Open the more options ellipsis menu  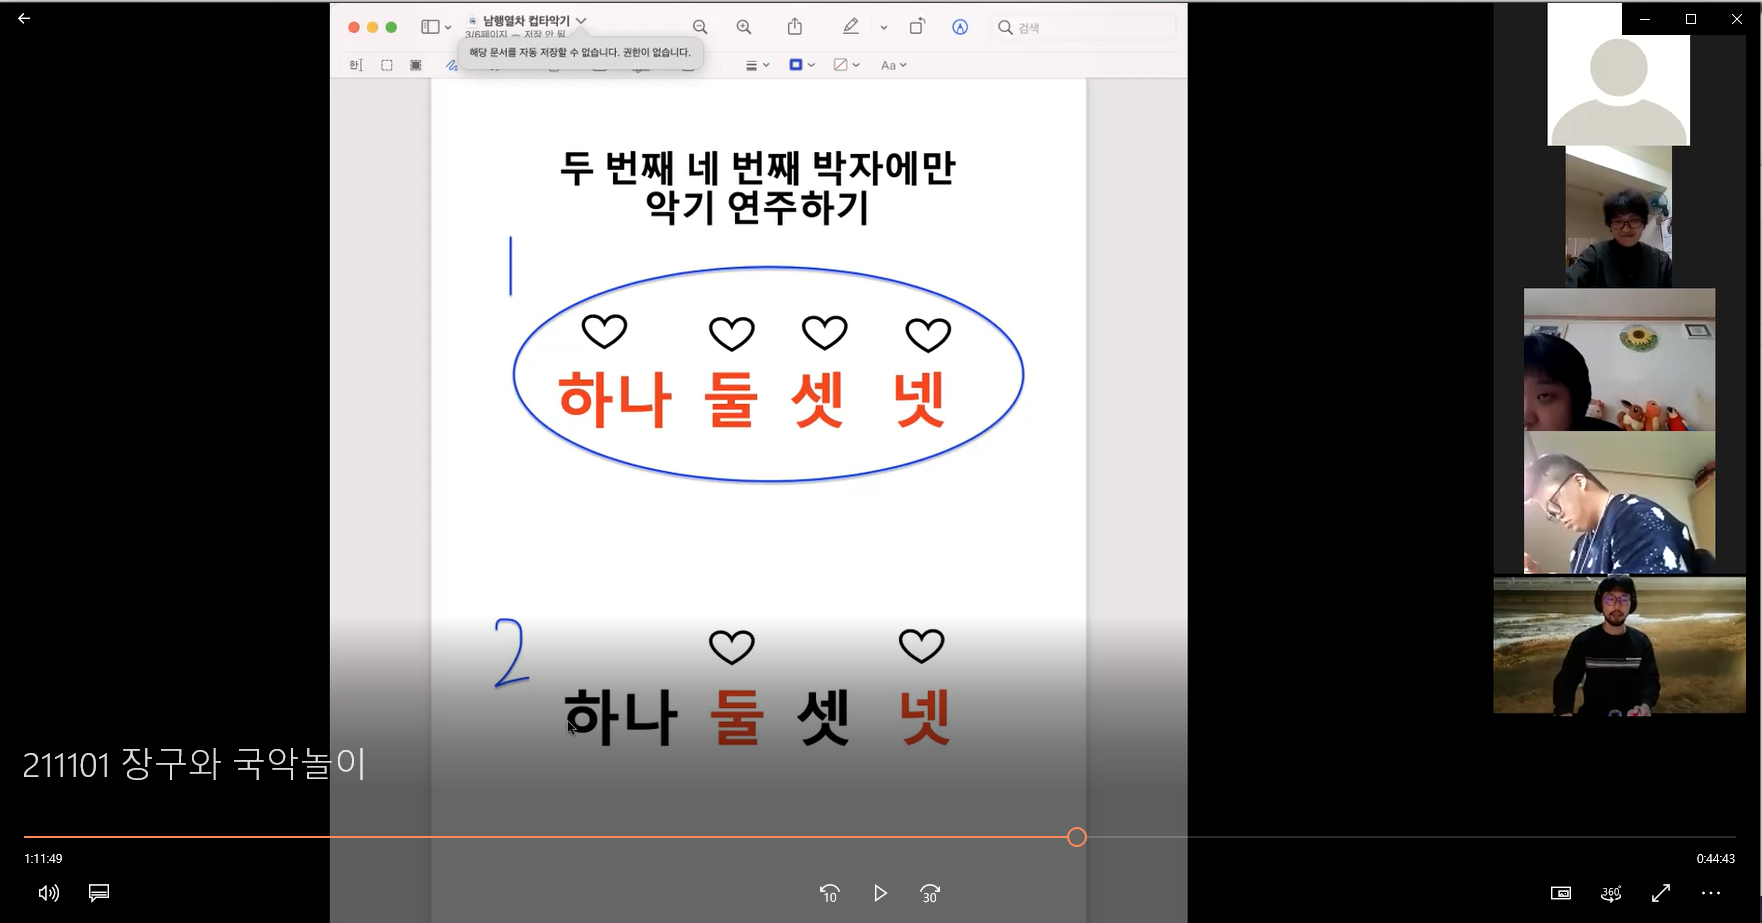click(1711, 893)
